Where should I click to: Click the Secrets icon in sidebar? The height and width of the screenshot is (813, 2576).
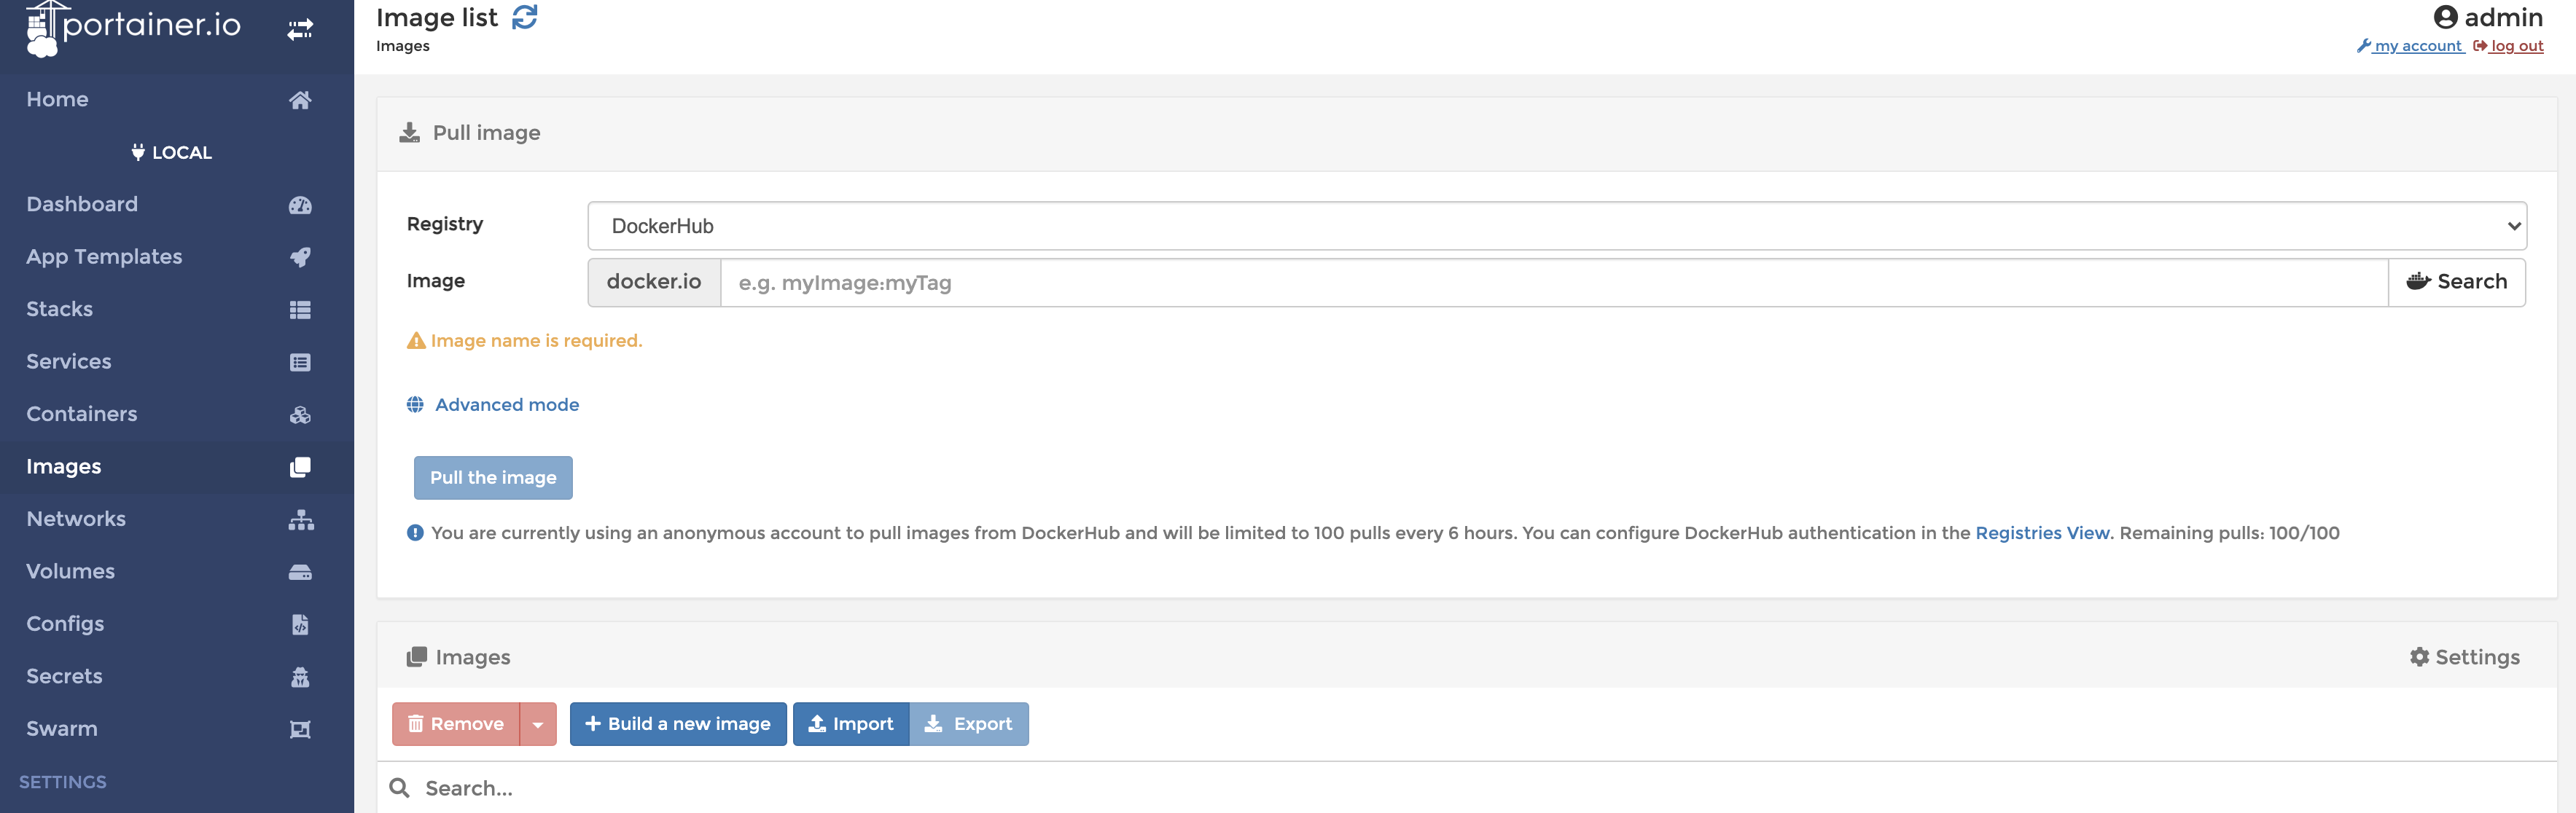(x=300, y=677)
